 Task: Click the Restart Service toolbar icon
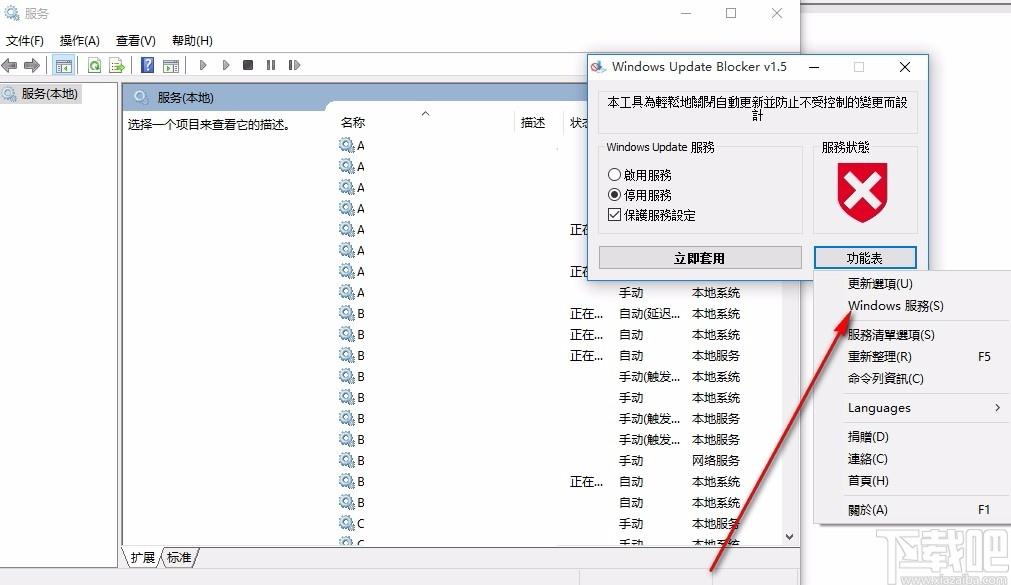(x=294, y=64)
